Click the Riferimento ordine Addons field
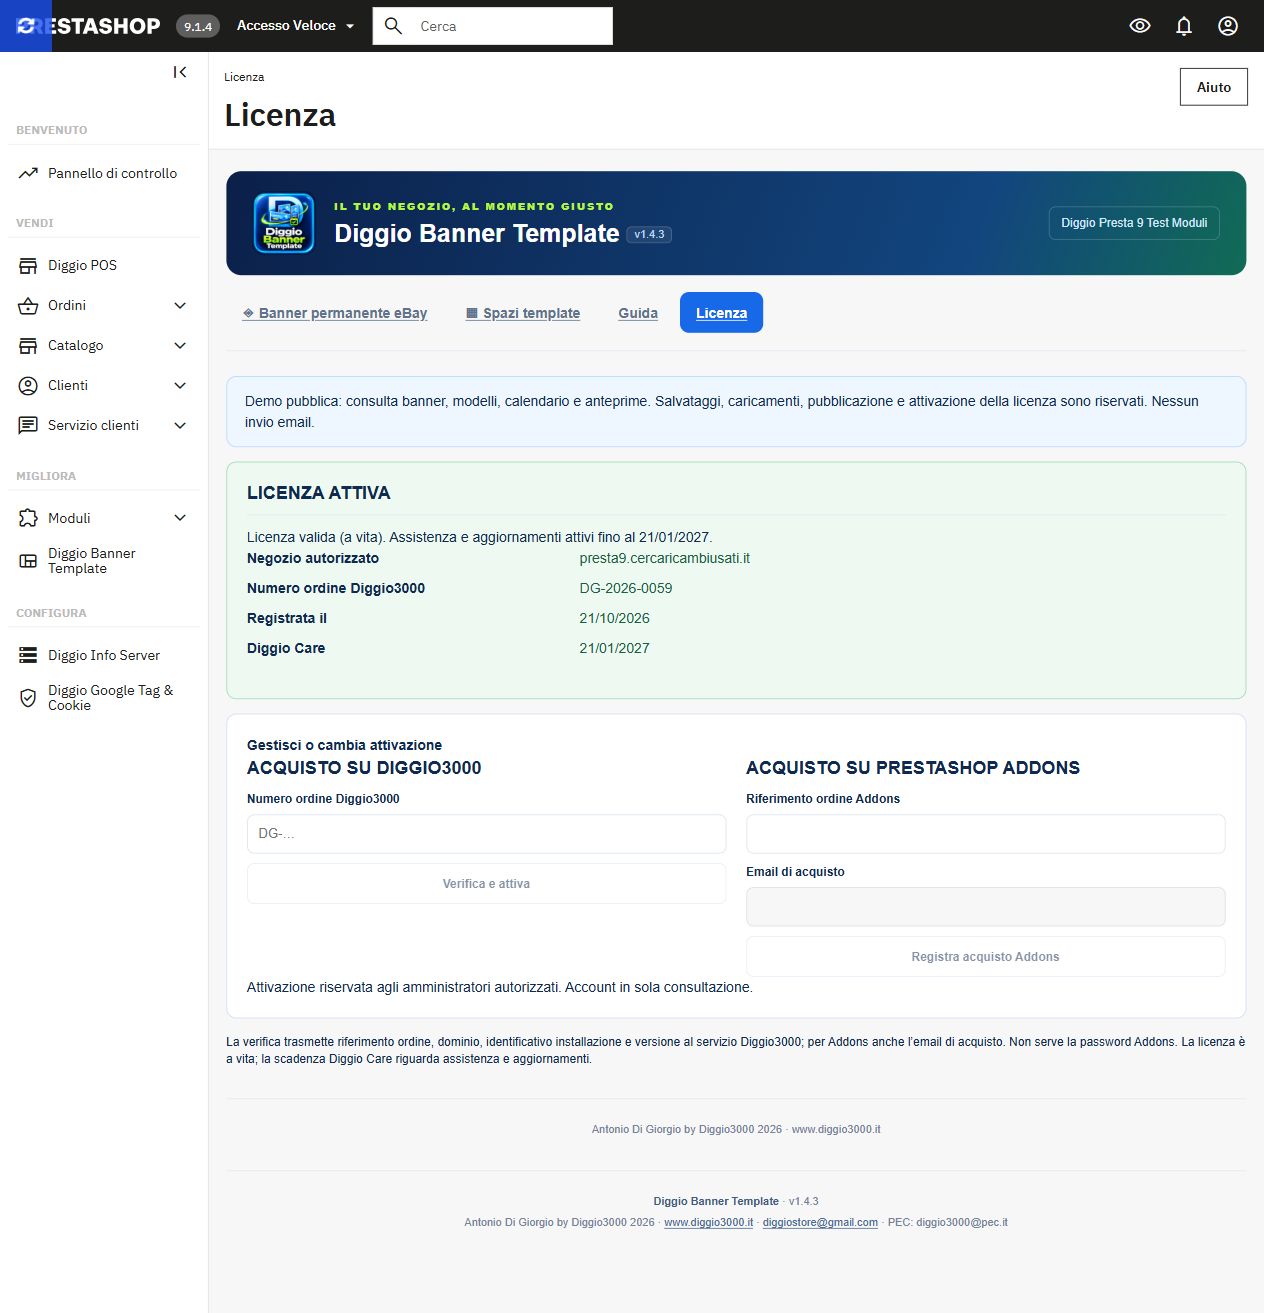 (x=985, y=834)
